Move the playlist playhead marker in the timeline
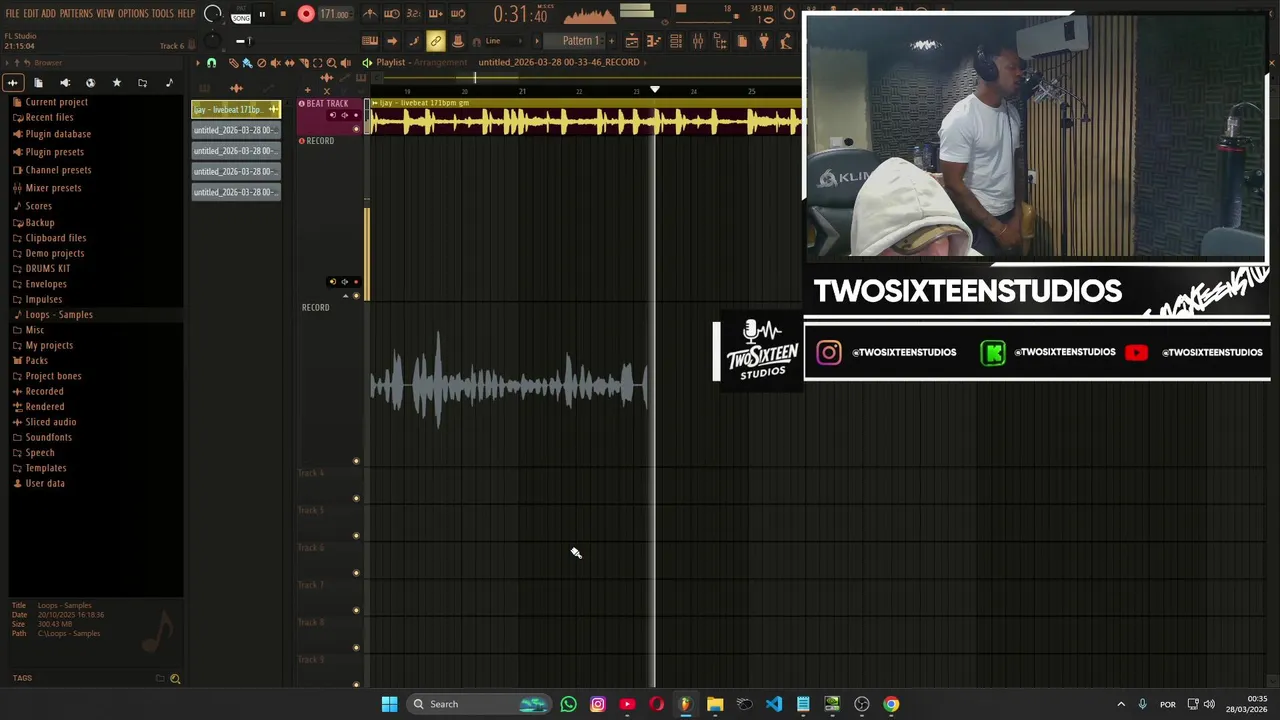The image size is (1280, 720). coord(655,90)
